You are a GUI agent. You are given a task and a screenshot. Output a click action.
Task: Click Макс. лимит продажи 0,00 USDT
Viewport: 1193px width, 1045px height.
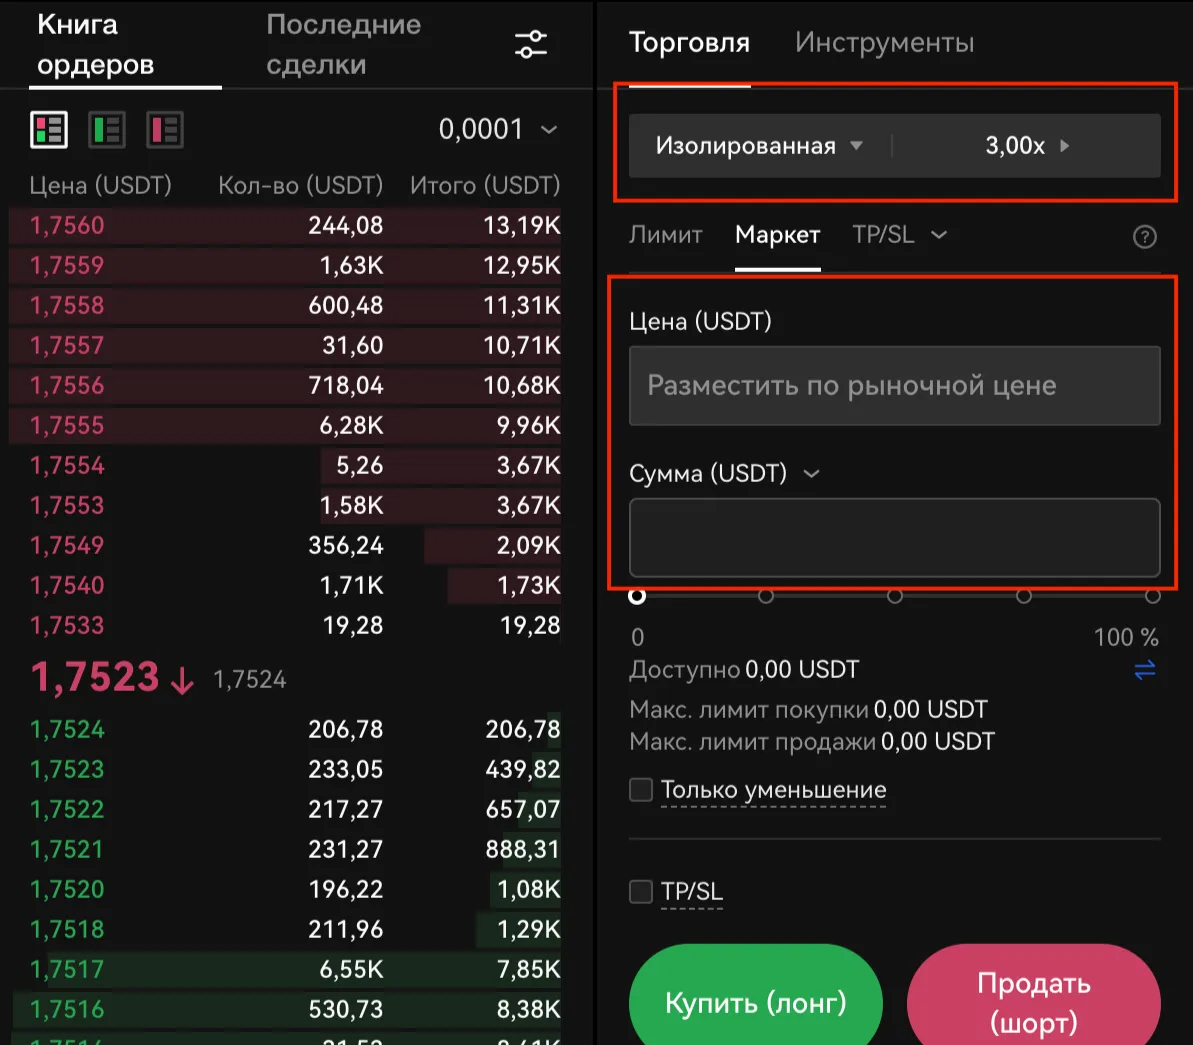coord(812,741)
